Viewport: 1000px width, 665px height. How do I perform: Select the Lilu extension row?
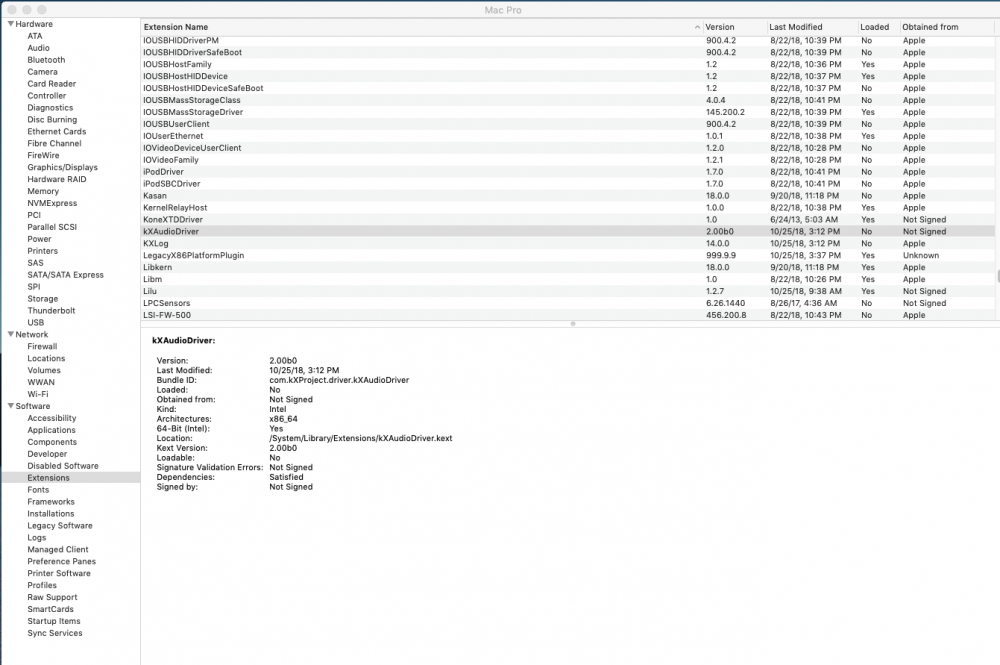(x=568, y=291)
